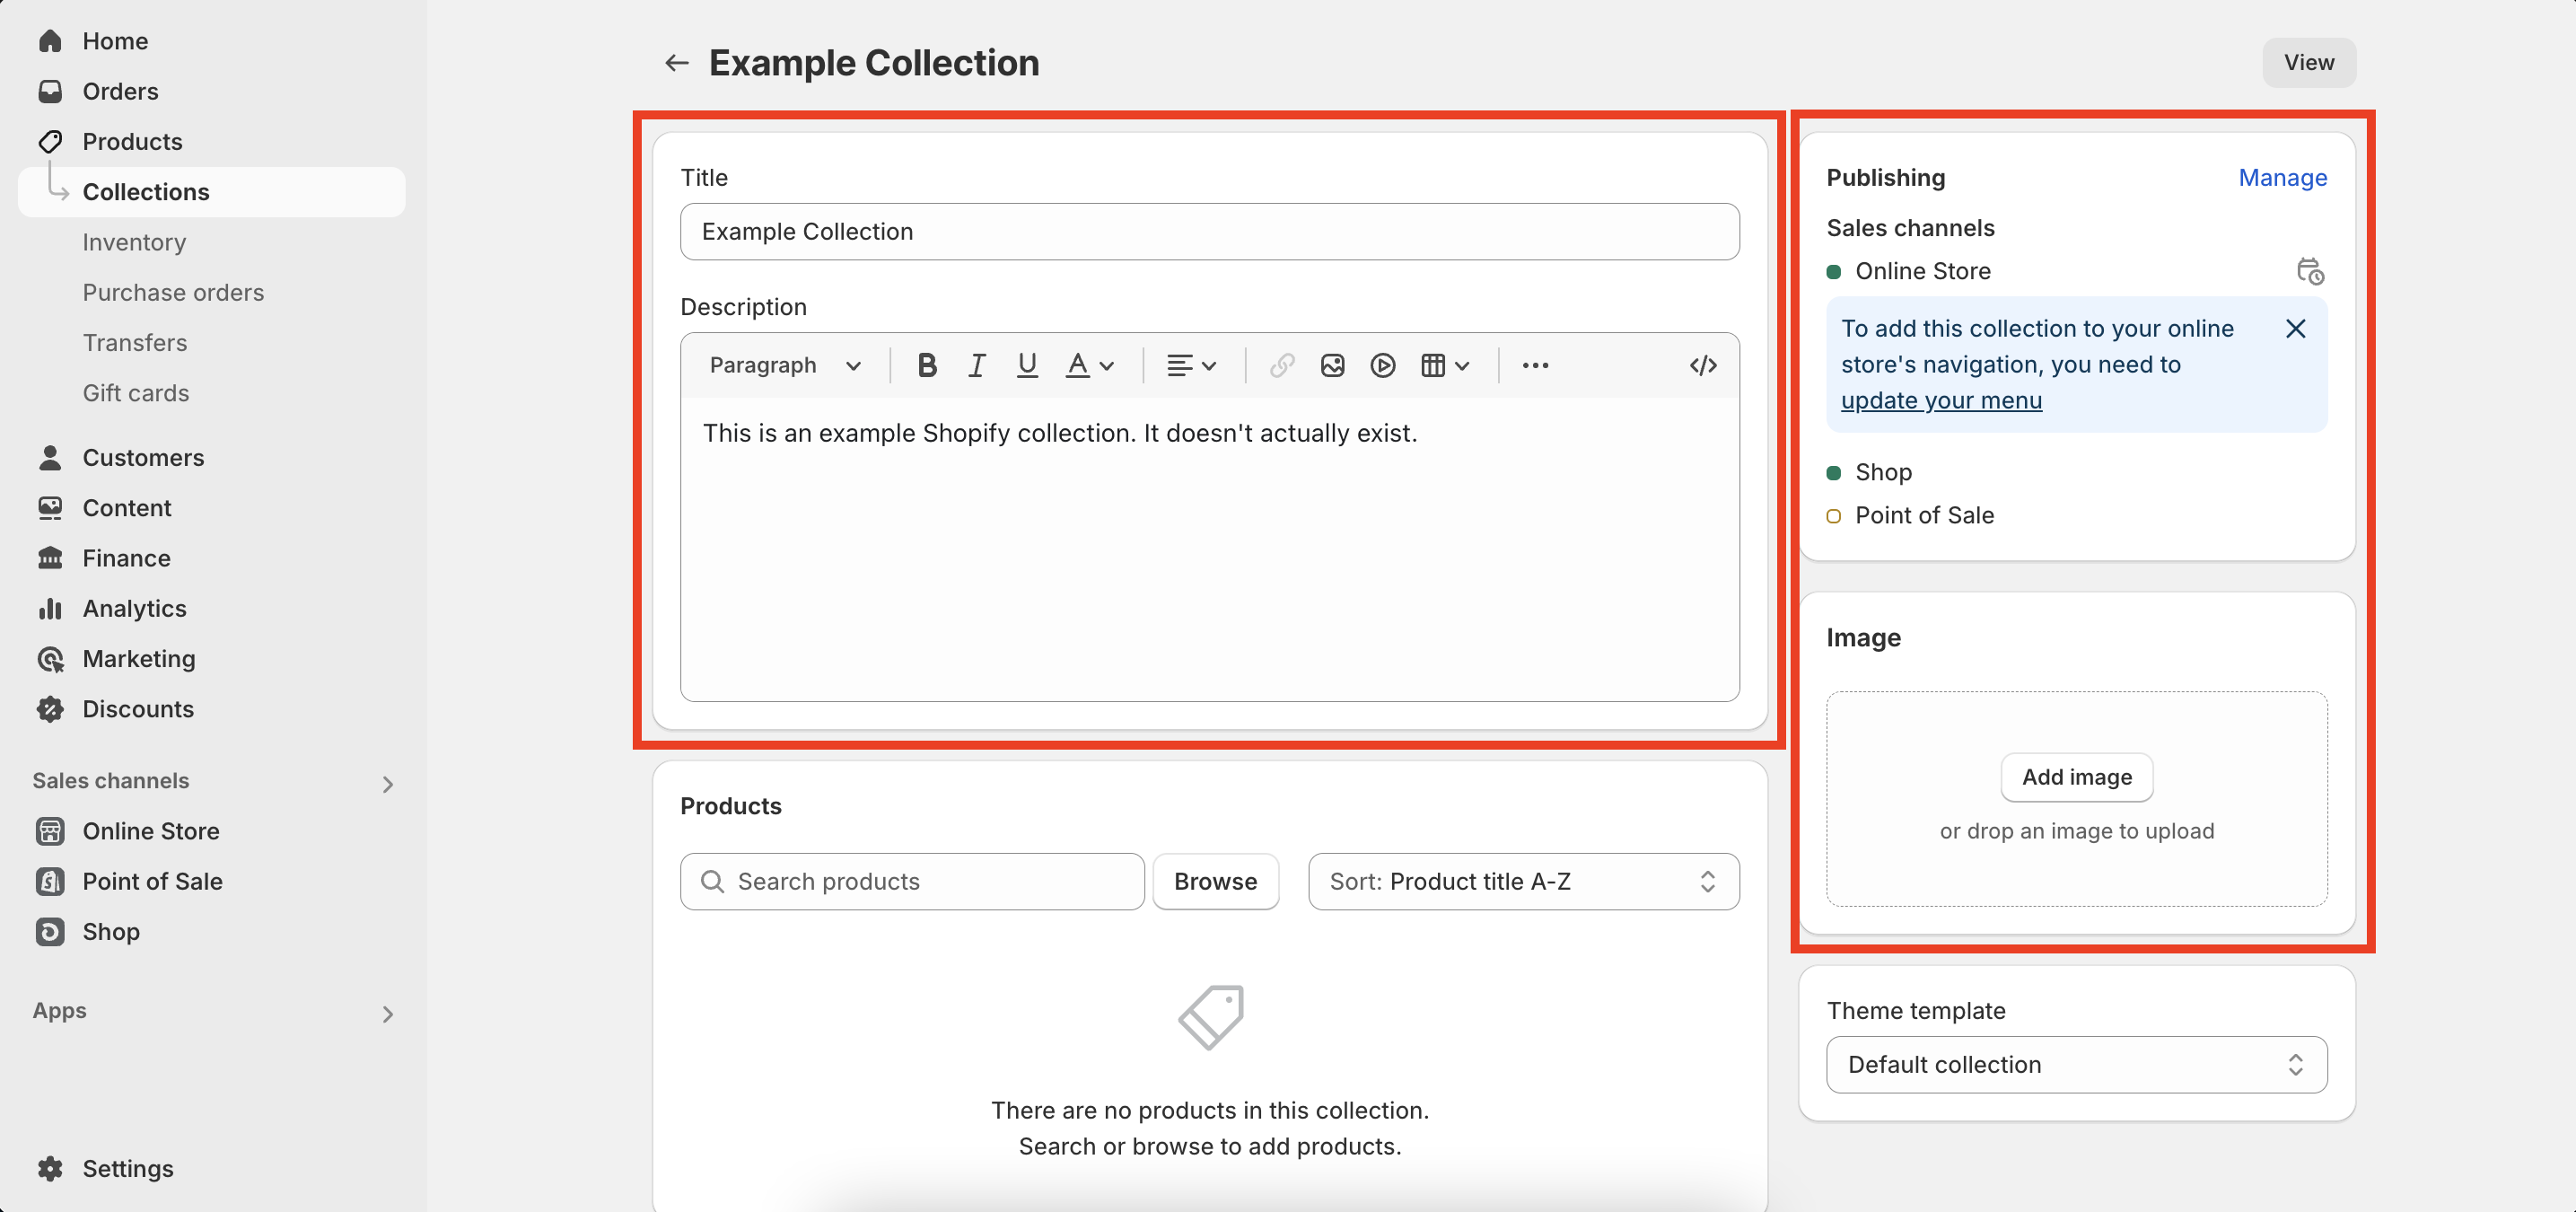Screen dimensions: 2576x1212
Task: Click the Point of Sale sidebar icon
Action: [x=50, y=881]
